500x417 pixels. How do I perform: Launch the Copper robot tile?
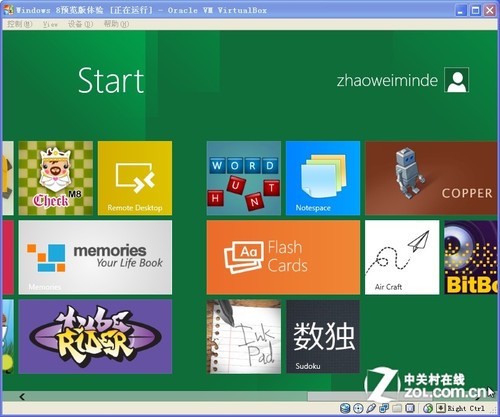[x=431, y=178]
